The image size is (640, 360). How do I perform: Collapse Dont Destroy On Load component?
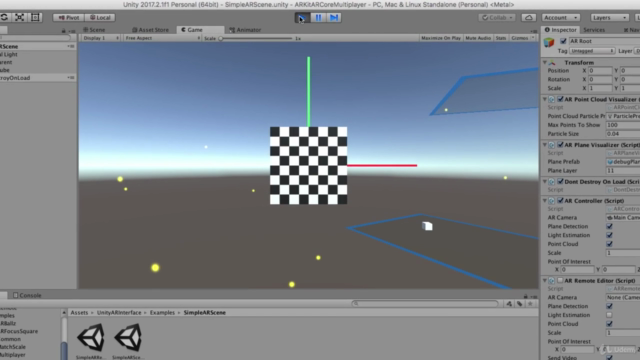(545, 182)
